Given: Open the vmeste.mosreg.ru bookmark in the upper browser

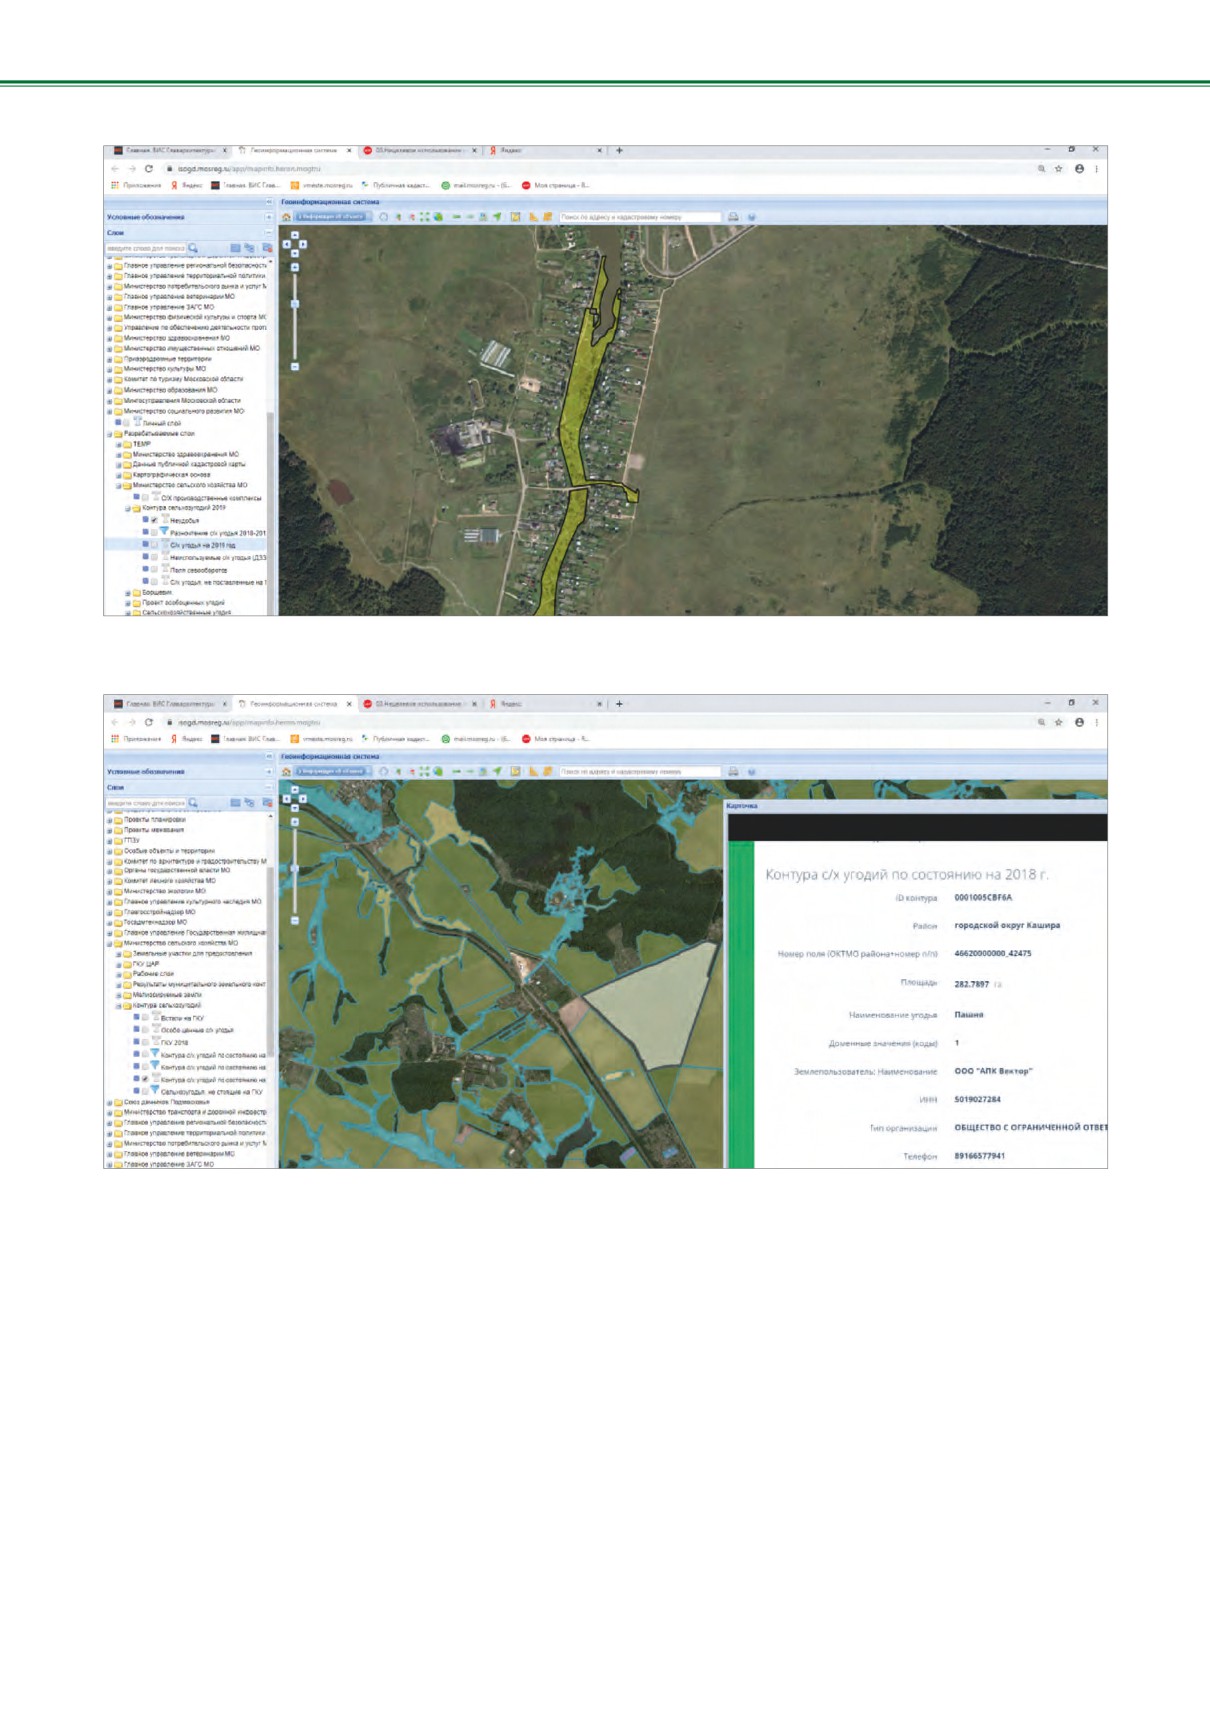Looking at the screenshot, I should tap(321, 185).
